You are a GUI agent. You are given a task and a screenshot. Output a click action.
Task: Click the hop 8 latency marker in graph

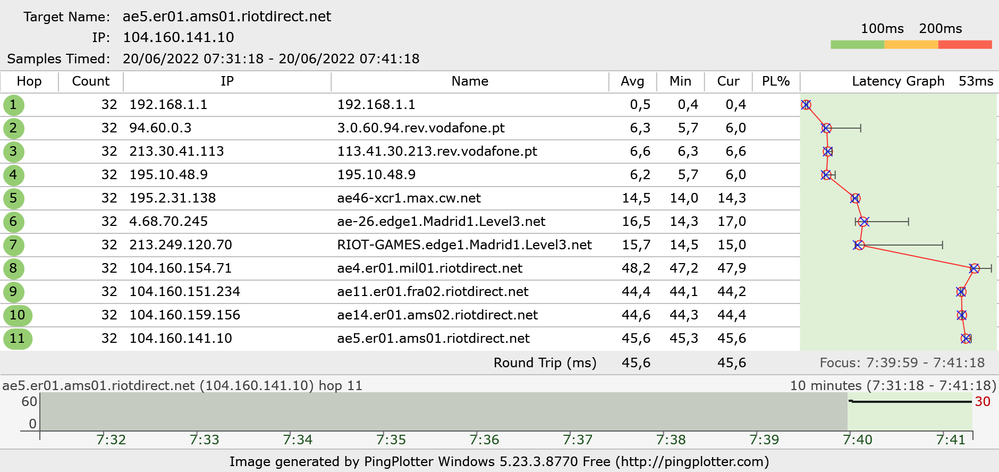[974, 268]
